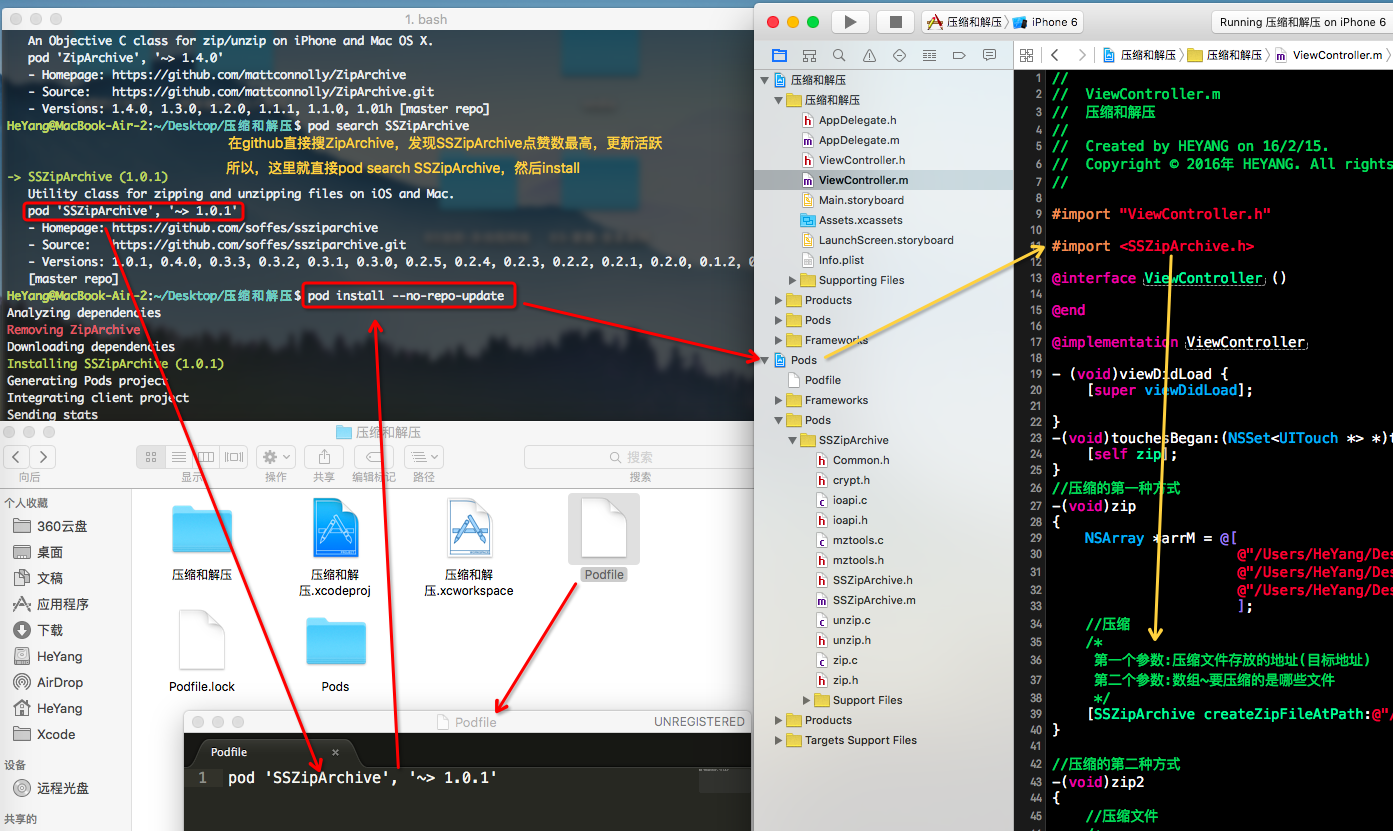Click the Xcode Stop button
Viewport: 1393px width, 831px height.
point(896,22)
